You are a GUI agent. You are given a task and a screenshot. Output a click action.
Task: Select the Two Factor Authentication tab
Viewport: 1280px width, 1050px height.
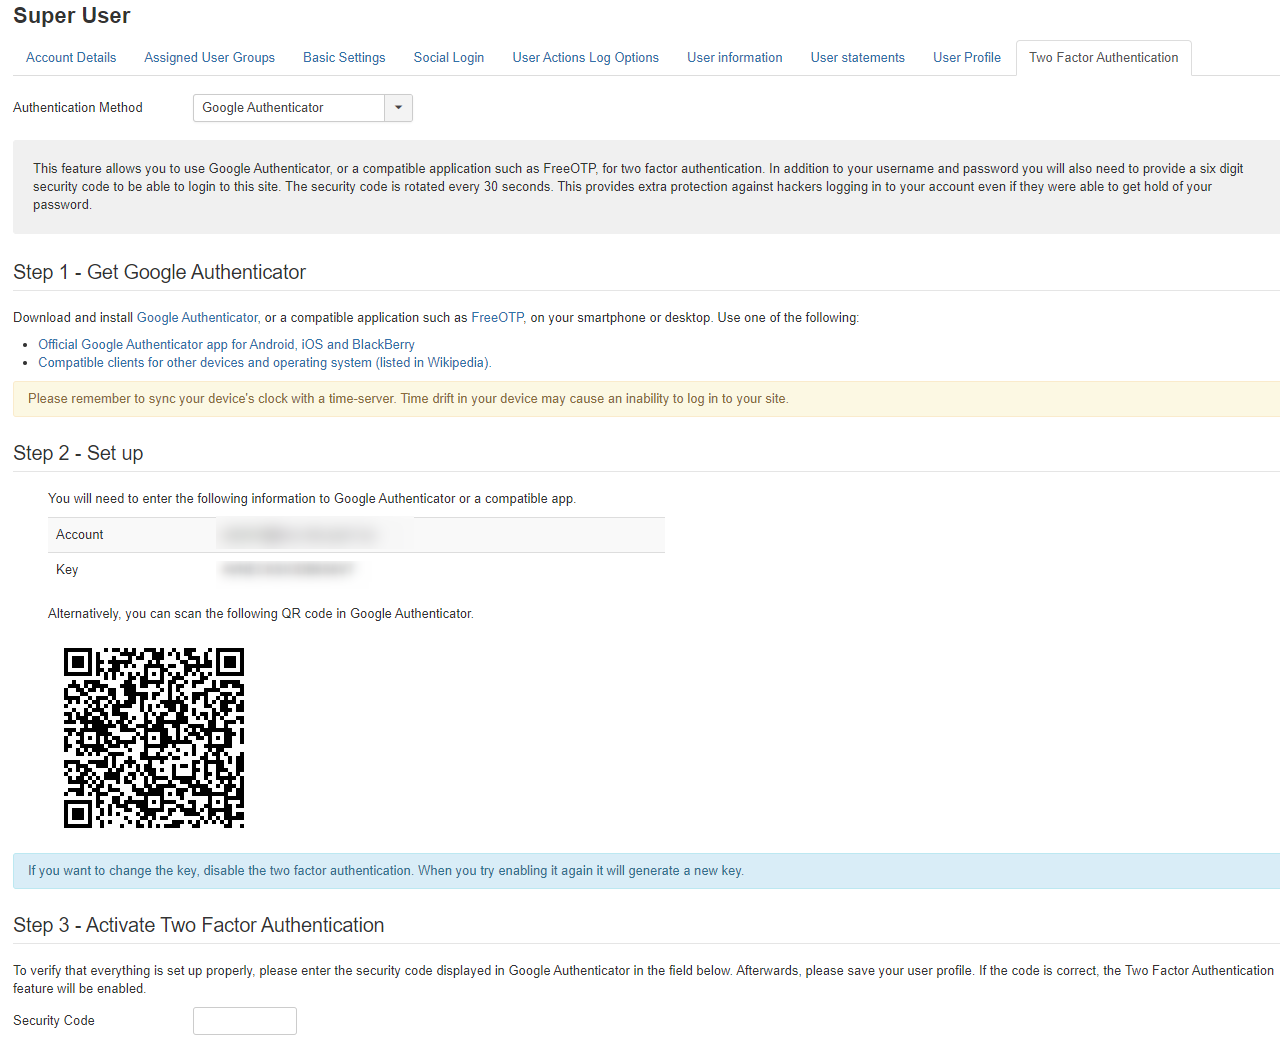coord(1103,57)
